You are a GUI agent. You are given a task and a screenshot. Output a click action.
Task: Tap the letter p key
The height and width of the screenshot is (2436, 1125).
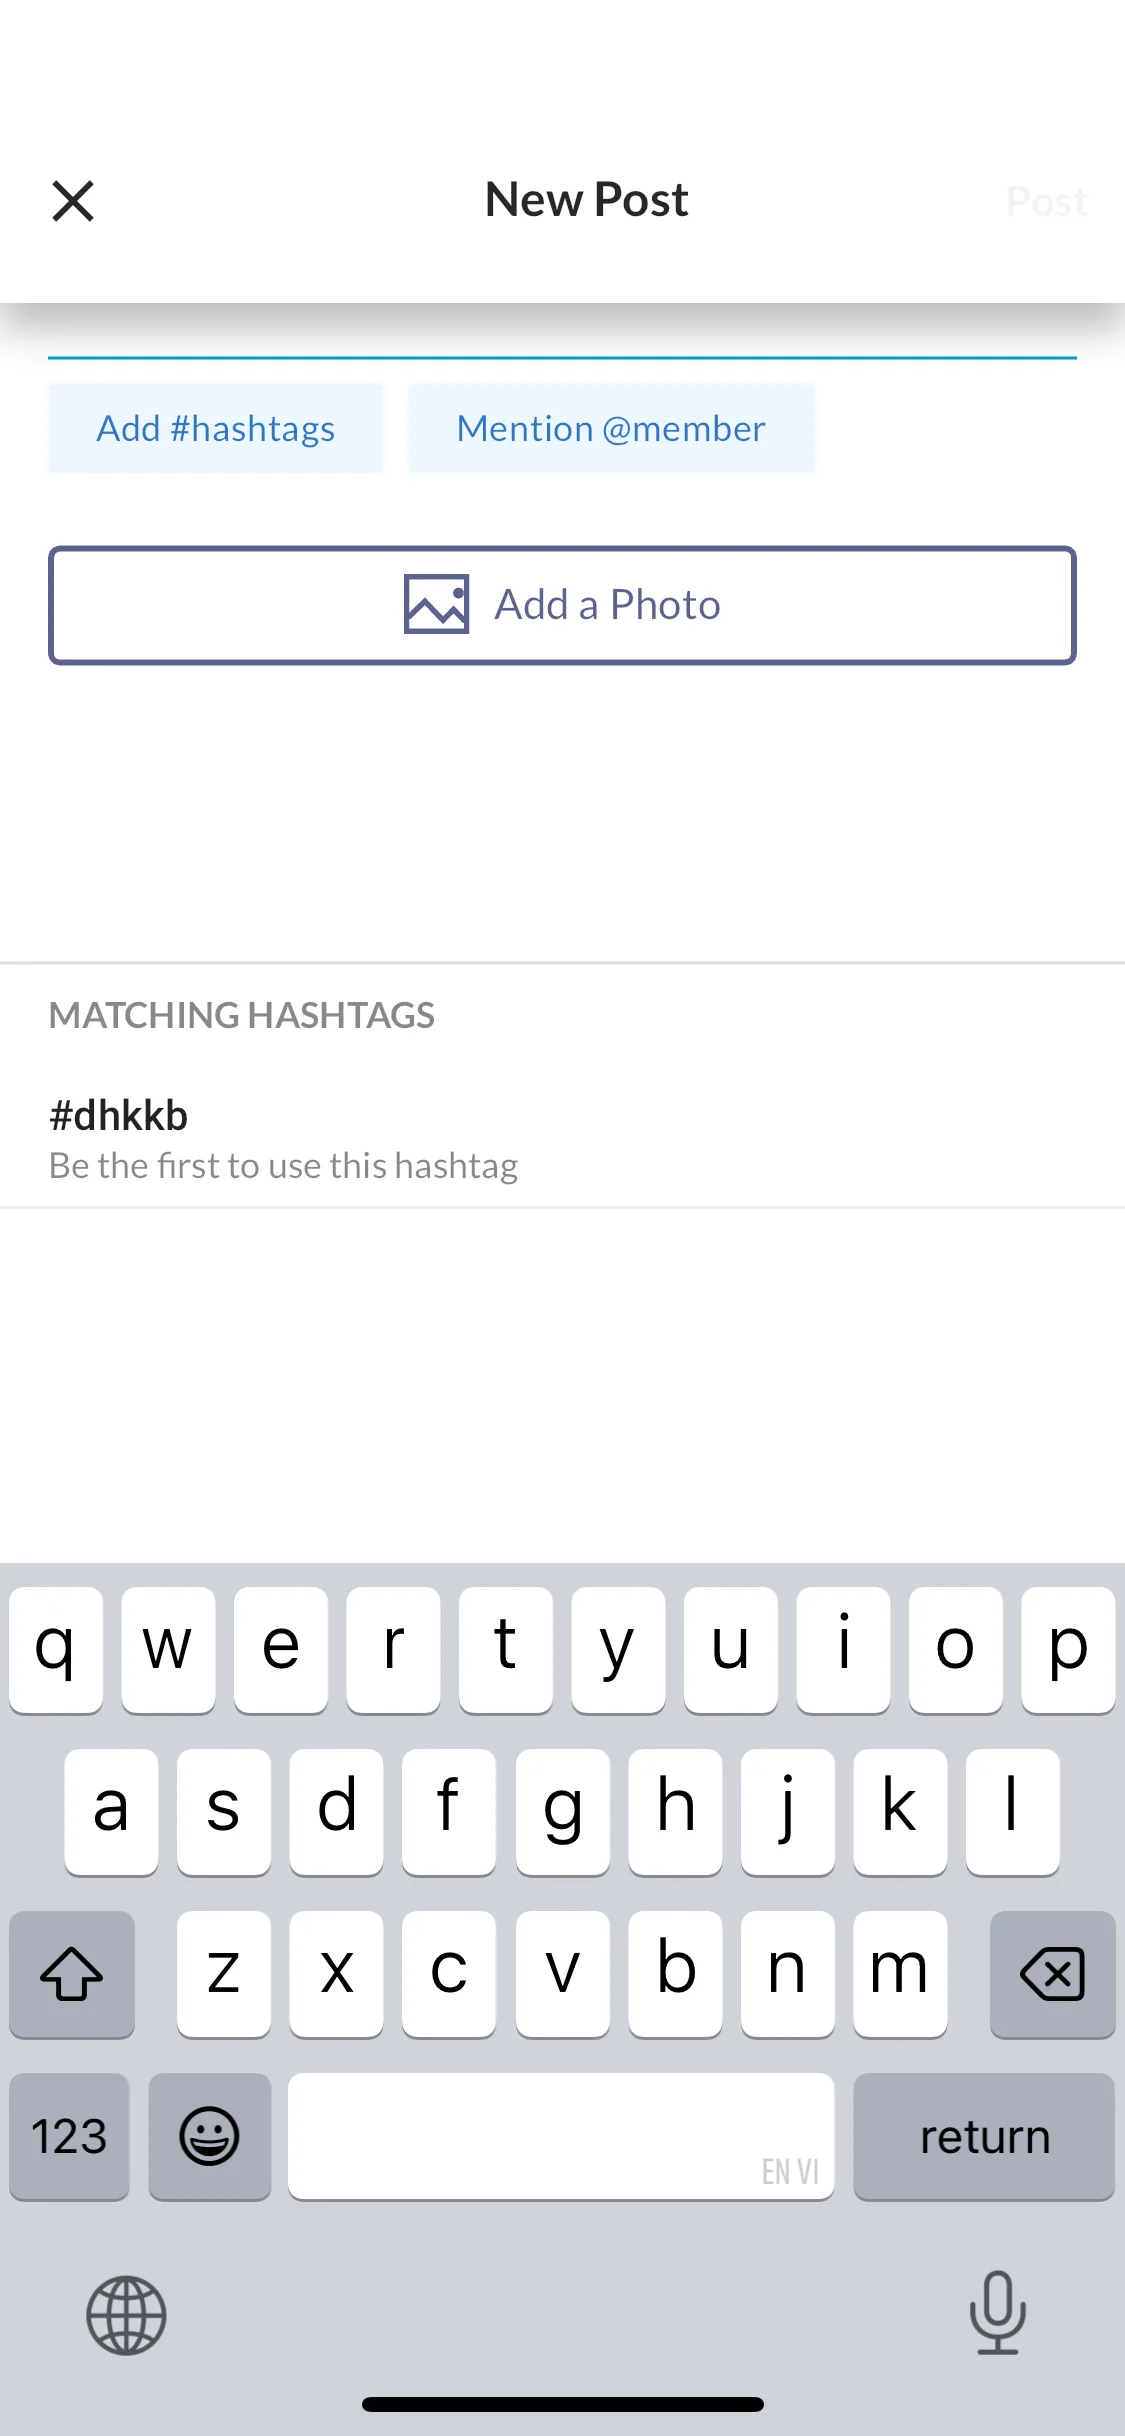1068,1650
